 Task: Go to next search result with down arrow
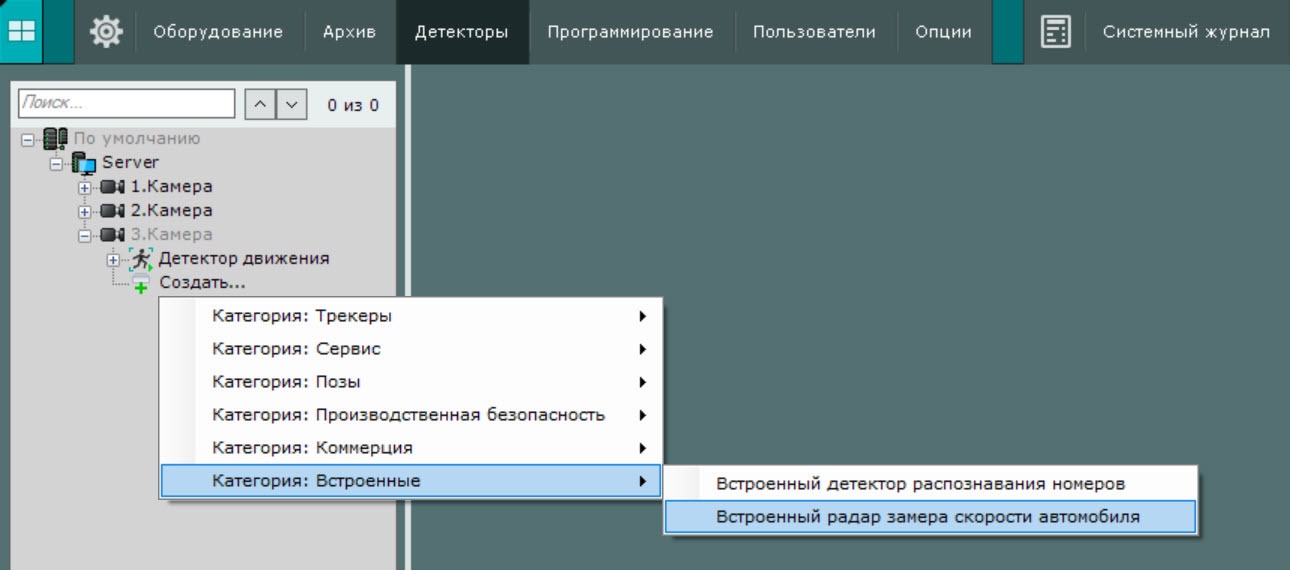290,104
